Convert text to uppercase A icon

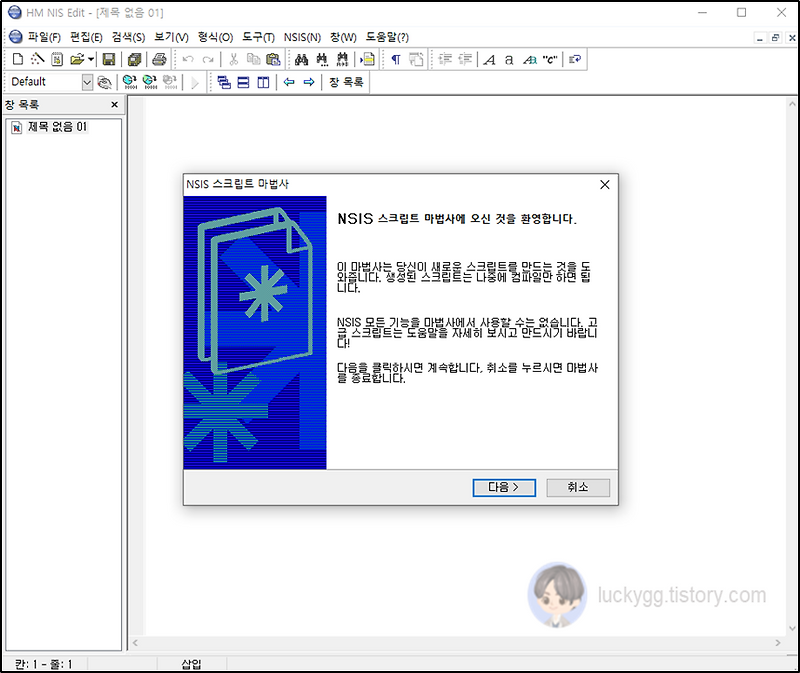coord(490,59)
